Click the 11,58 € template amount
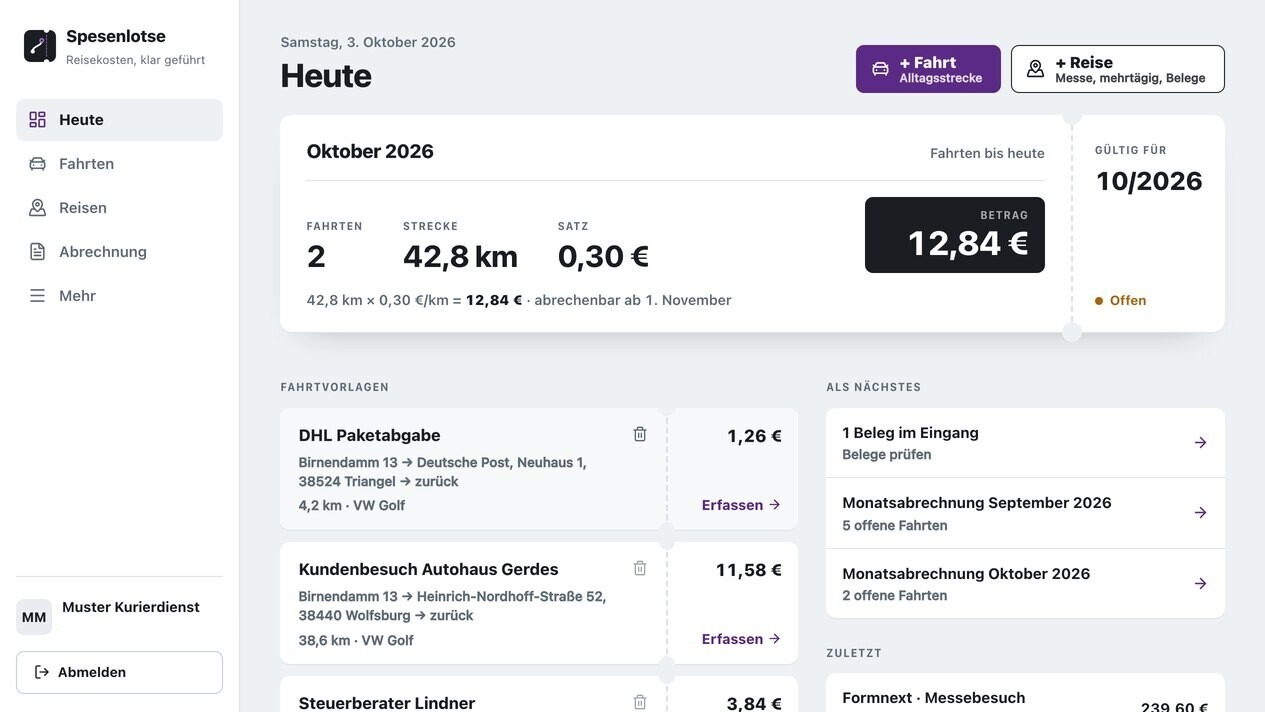 click(x=749, y=570)
